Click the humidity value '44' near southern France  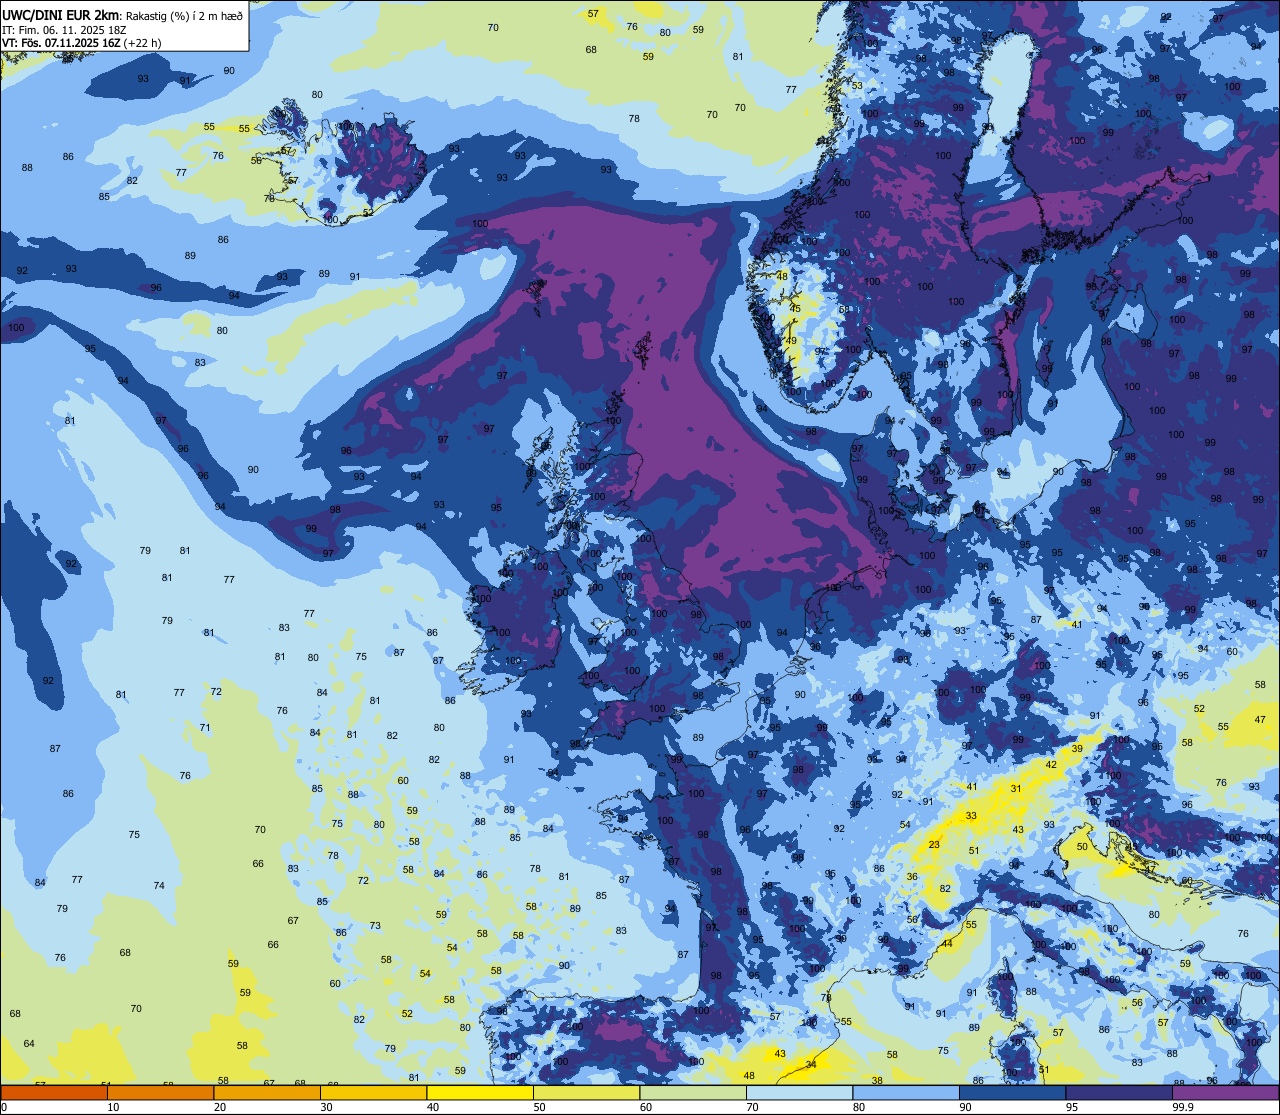pyautogui.click(x=947, y=944)
